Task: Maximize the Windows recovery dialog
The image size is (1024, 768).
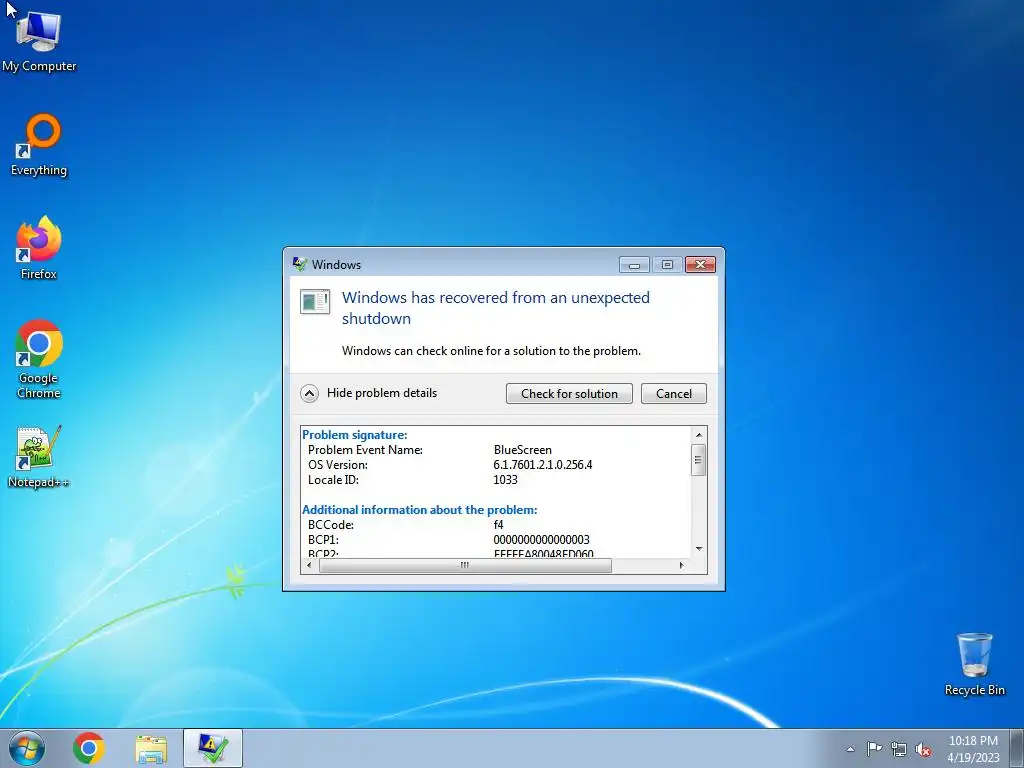Action: pos(667,264)
